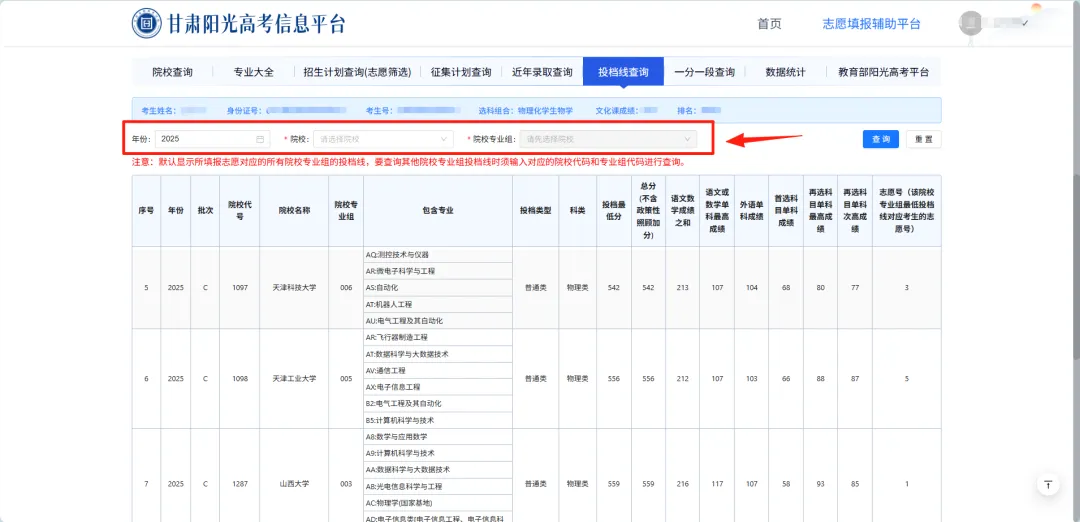Open the calendar icon in 年份 field

pyautogui.click(x=260, y=139)
